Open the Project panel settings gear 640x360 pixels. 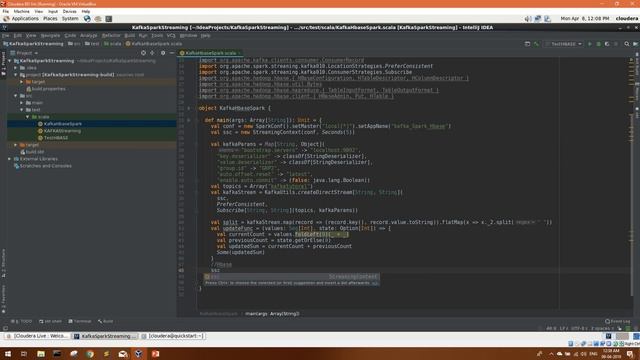click(163, 53)
